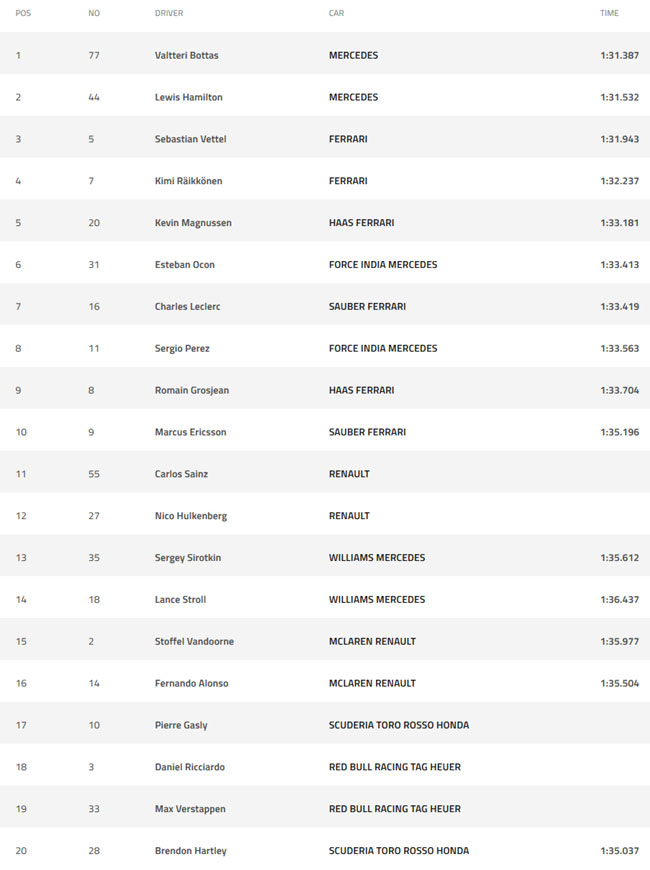The width and height of the screenshot is (650, 870).
Task: Open Lewis Hamilton's driver entry
Action: click(188, 97)
